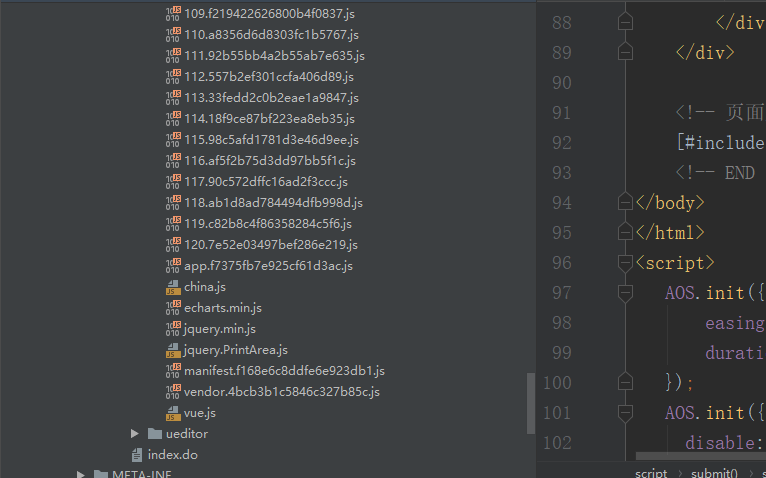766x478 pixels.
Task: Click the index.do file icon
Action: click(137, 455)
